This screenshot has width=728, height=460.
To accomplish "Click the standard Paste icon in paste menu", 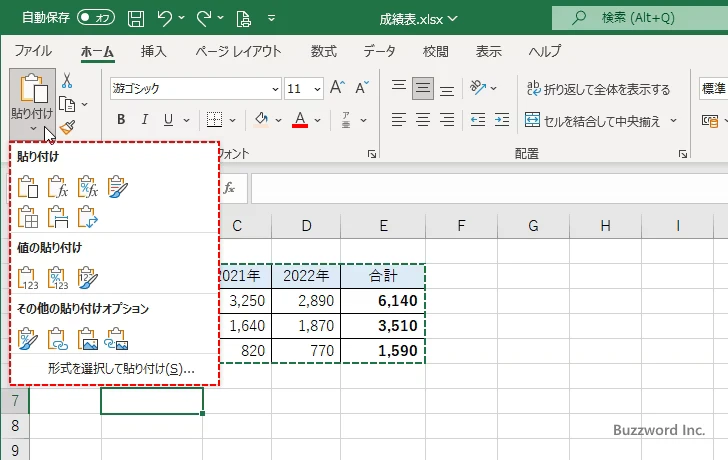I will (x=27, y=187).
